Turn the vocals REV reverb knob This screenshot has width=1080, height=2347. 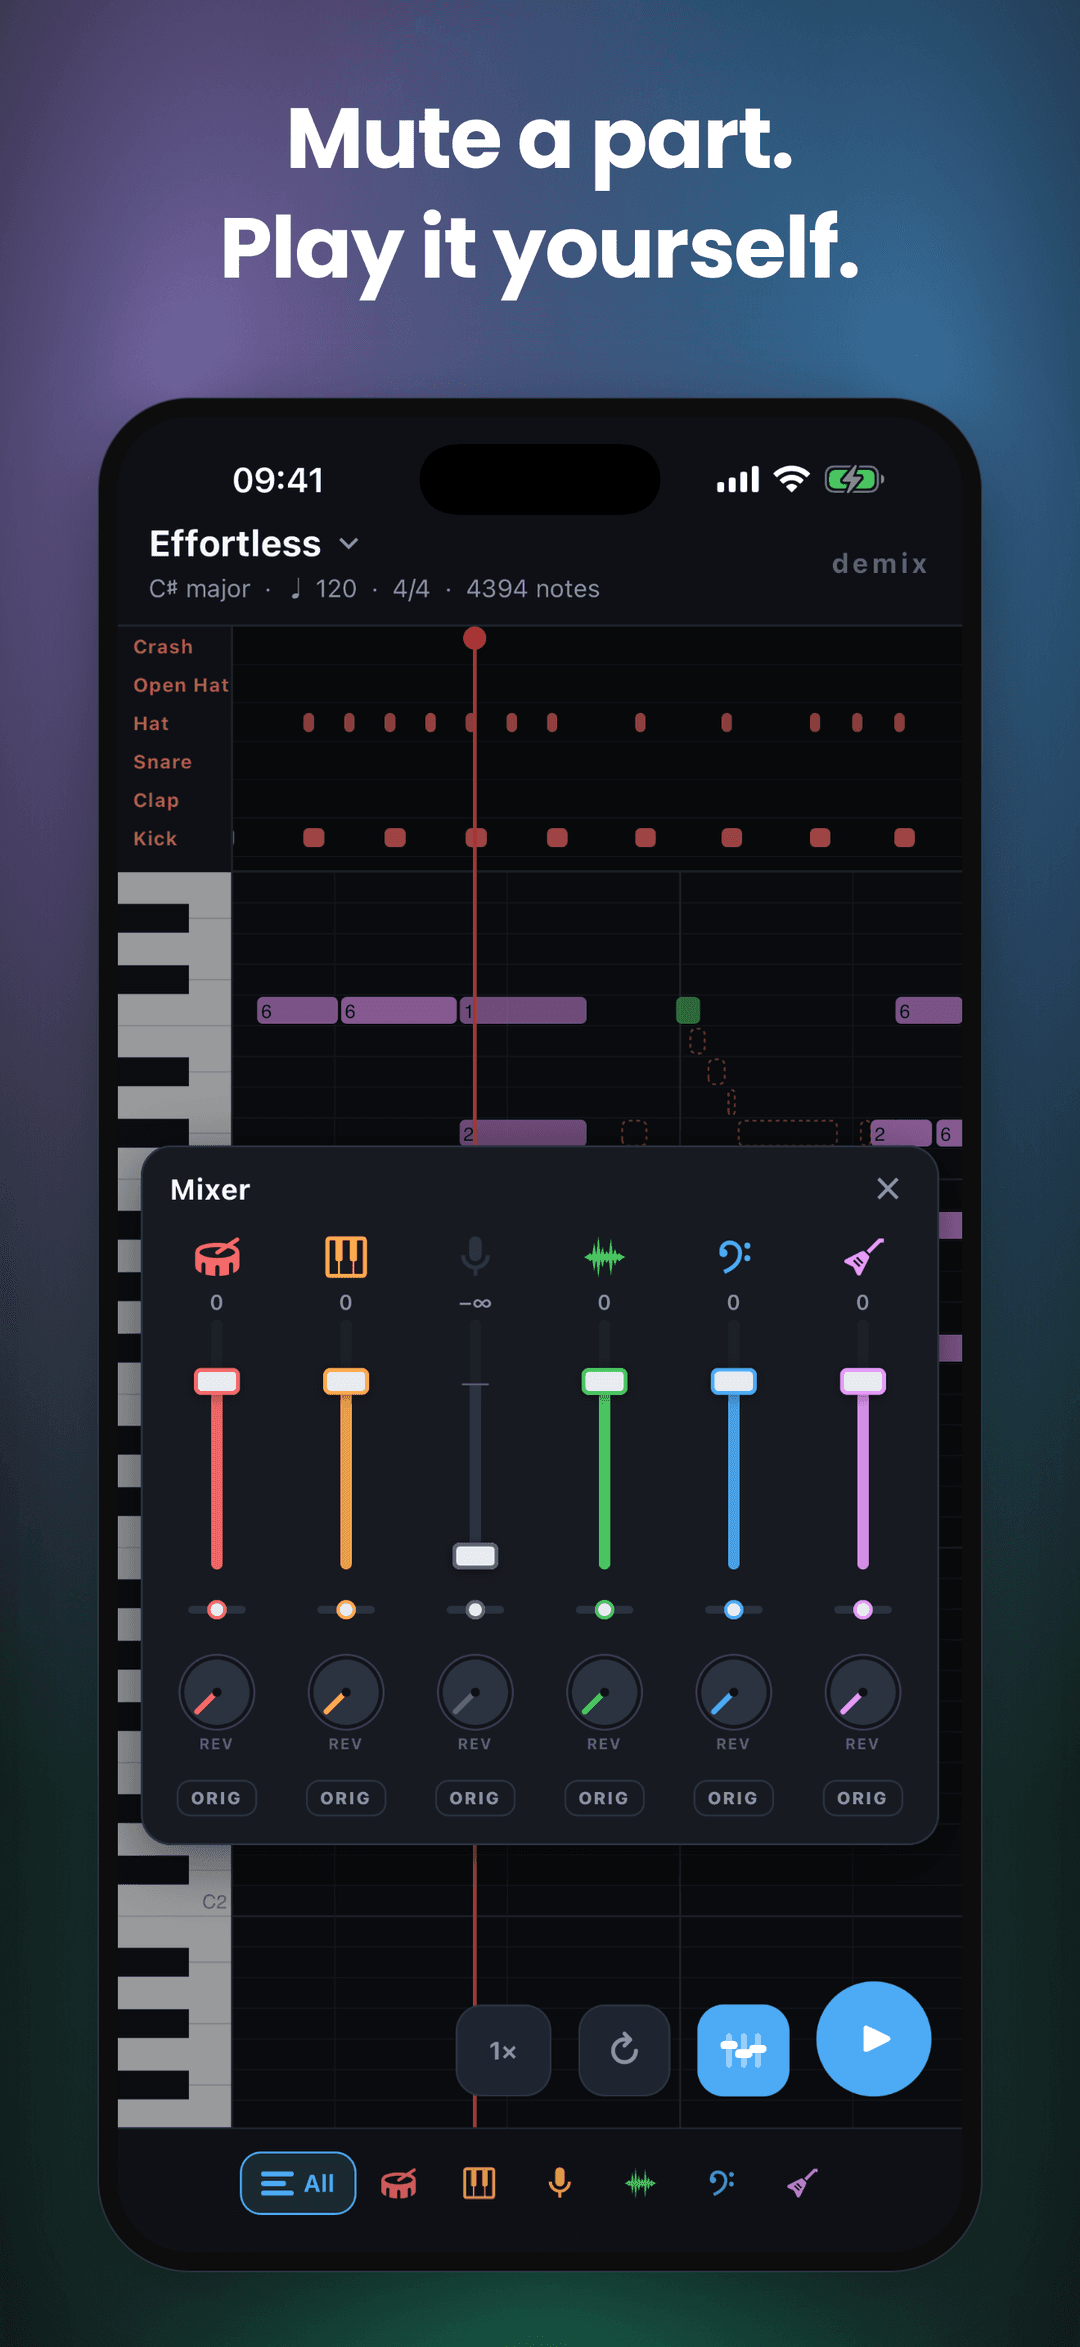tap(475, 1693)
